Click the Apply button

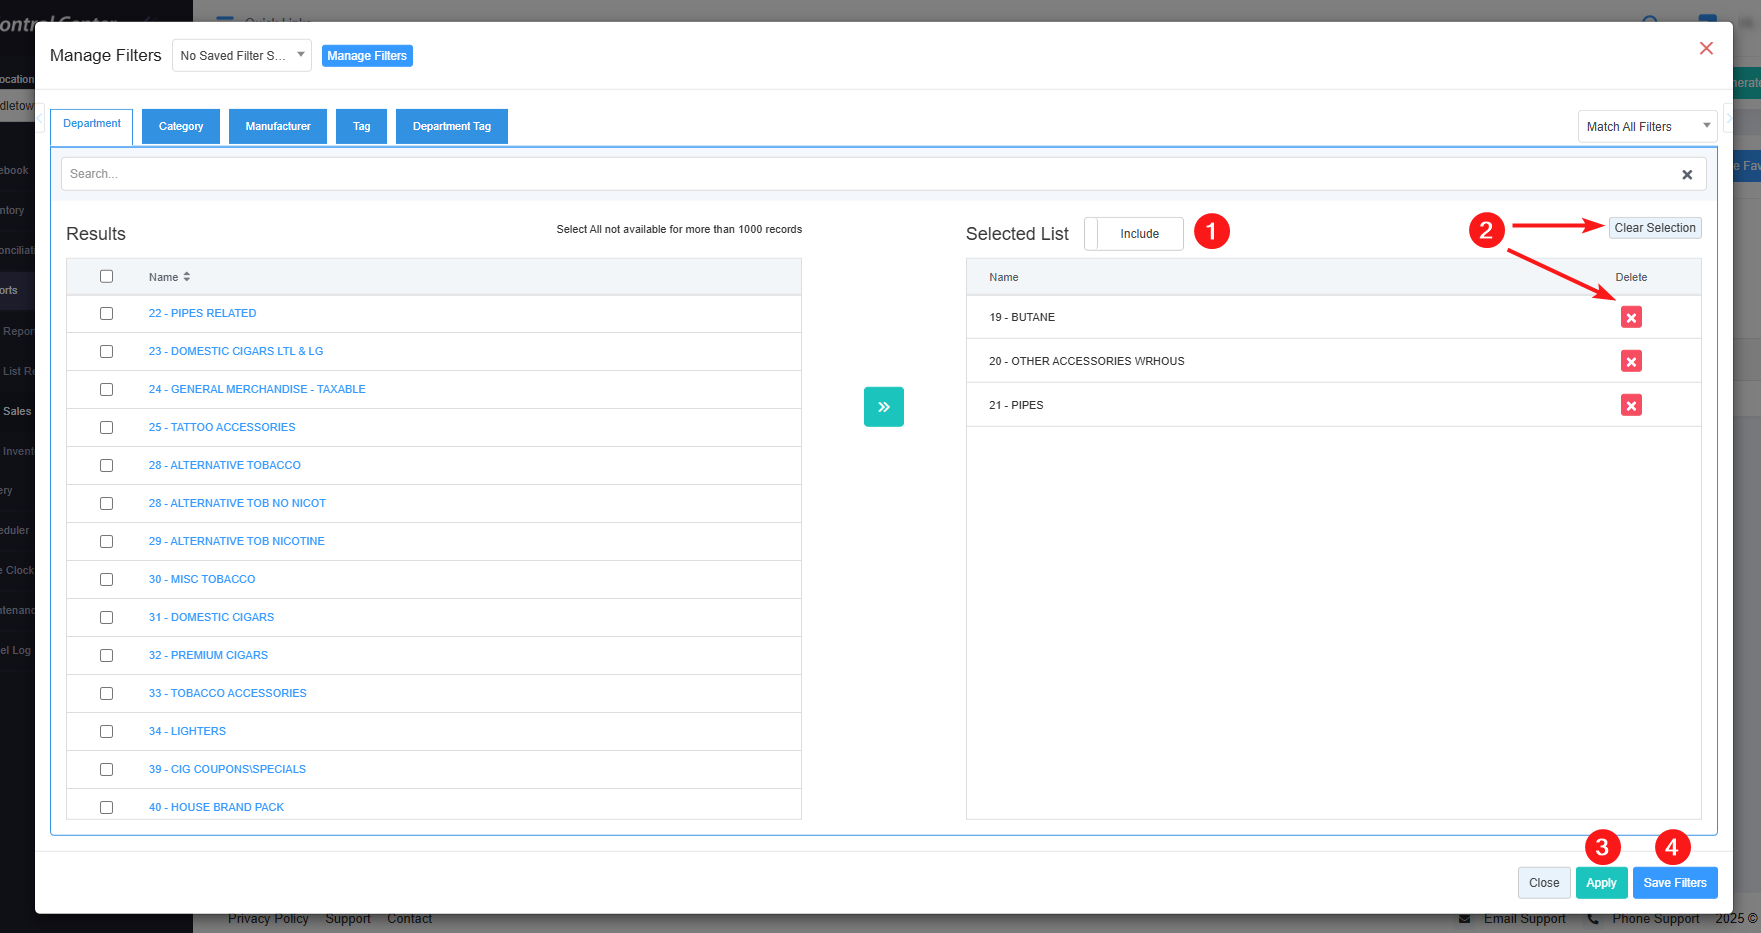1600,883
